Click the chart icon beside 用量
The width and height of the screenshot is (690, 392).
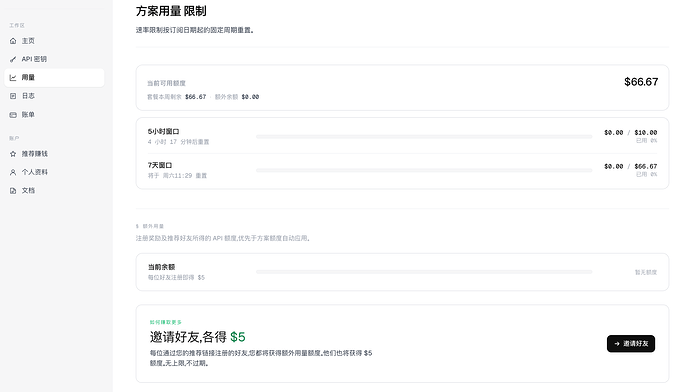coord(13,77)
